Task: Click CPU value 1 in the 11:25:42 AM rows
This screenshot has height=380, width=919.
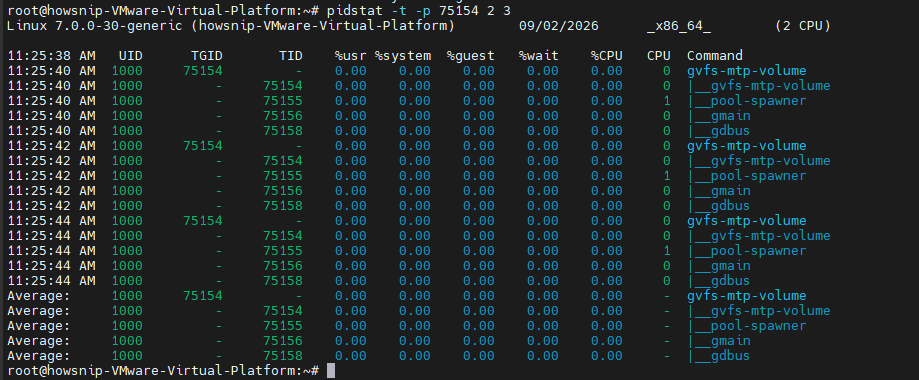Action: tap(666, 176)
